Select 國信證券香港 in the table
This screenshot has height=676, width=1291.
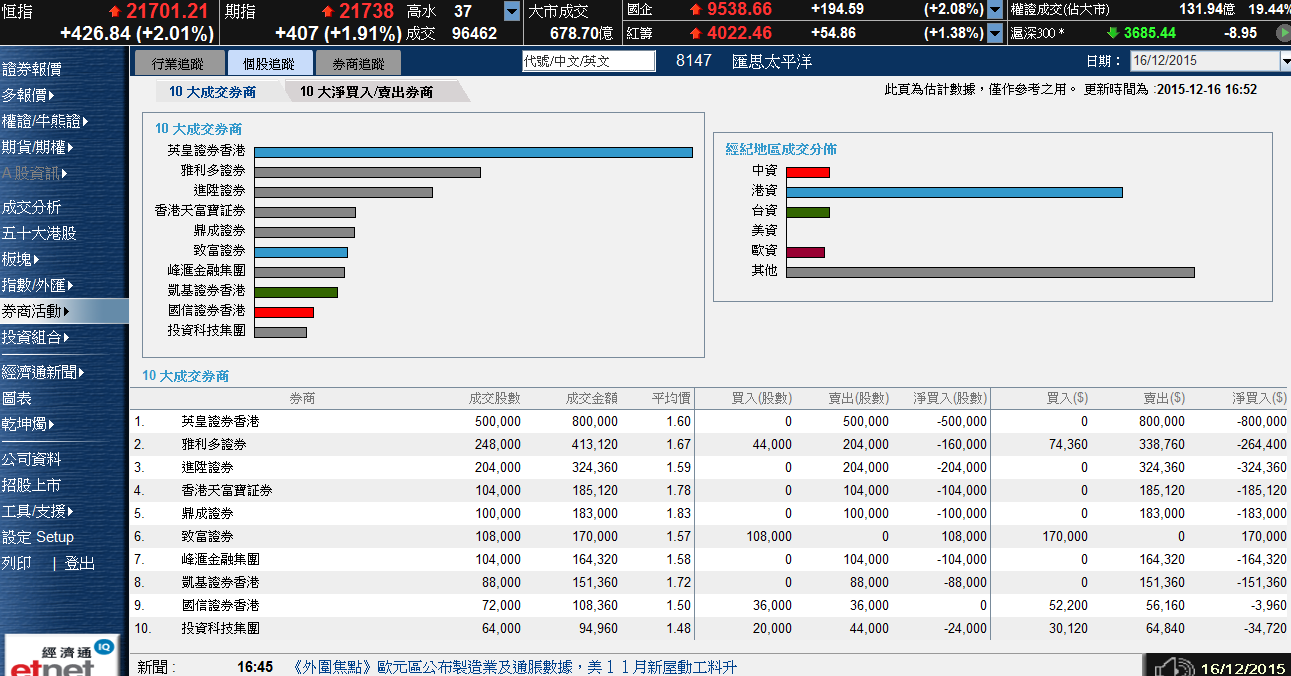point(220,605)
